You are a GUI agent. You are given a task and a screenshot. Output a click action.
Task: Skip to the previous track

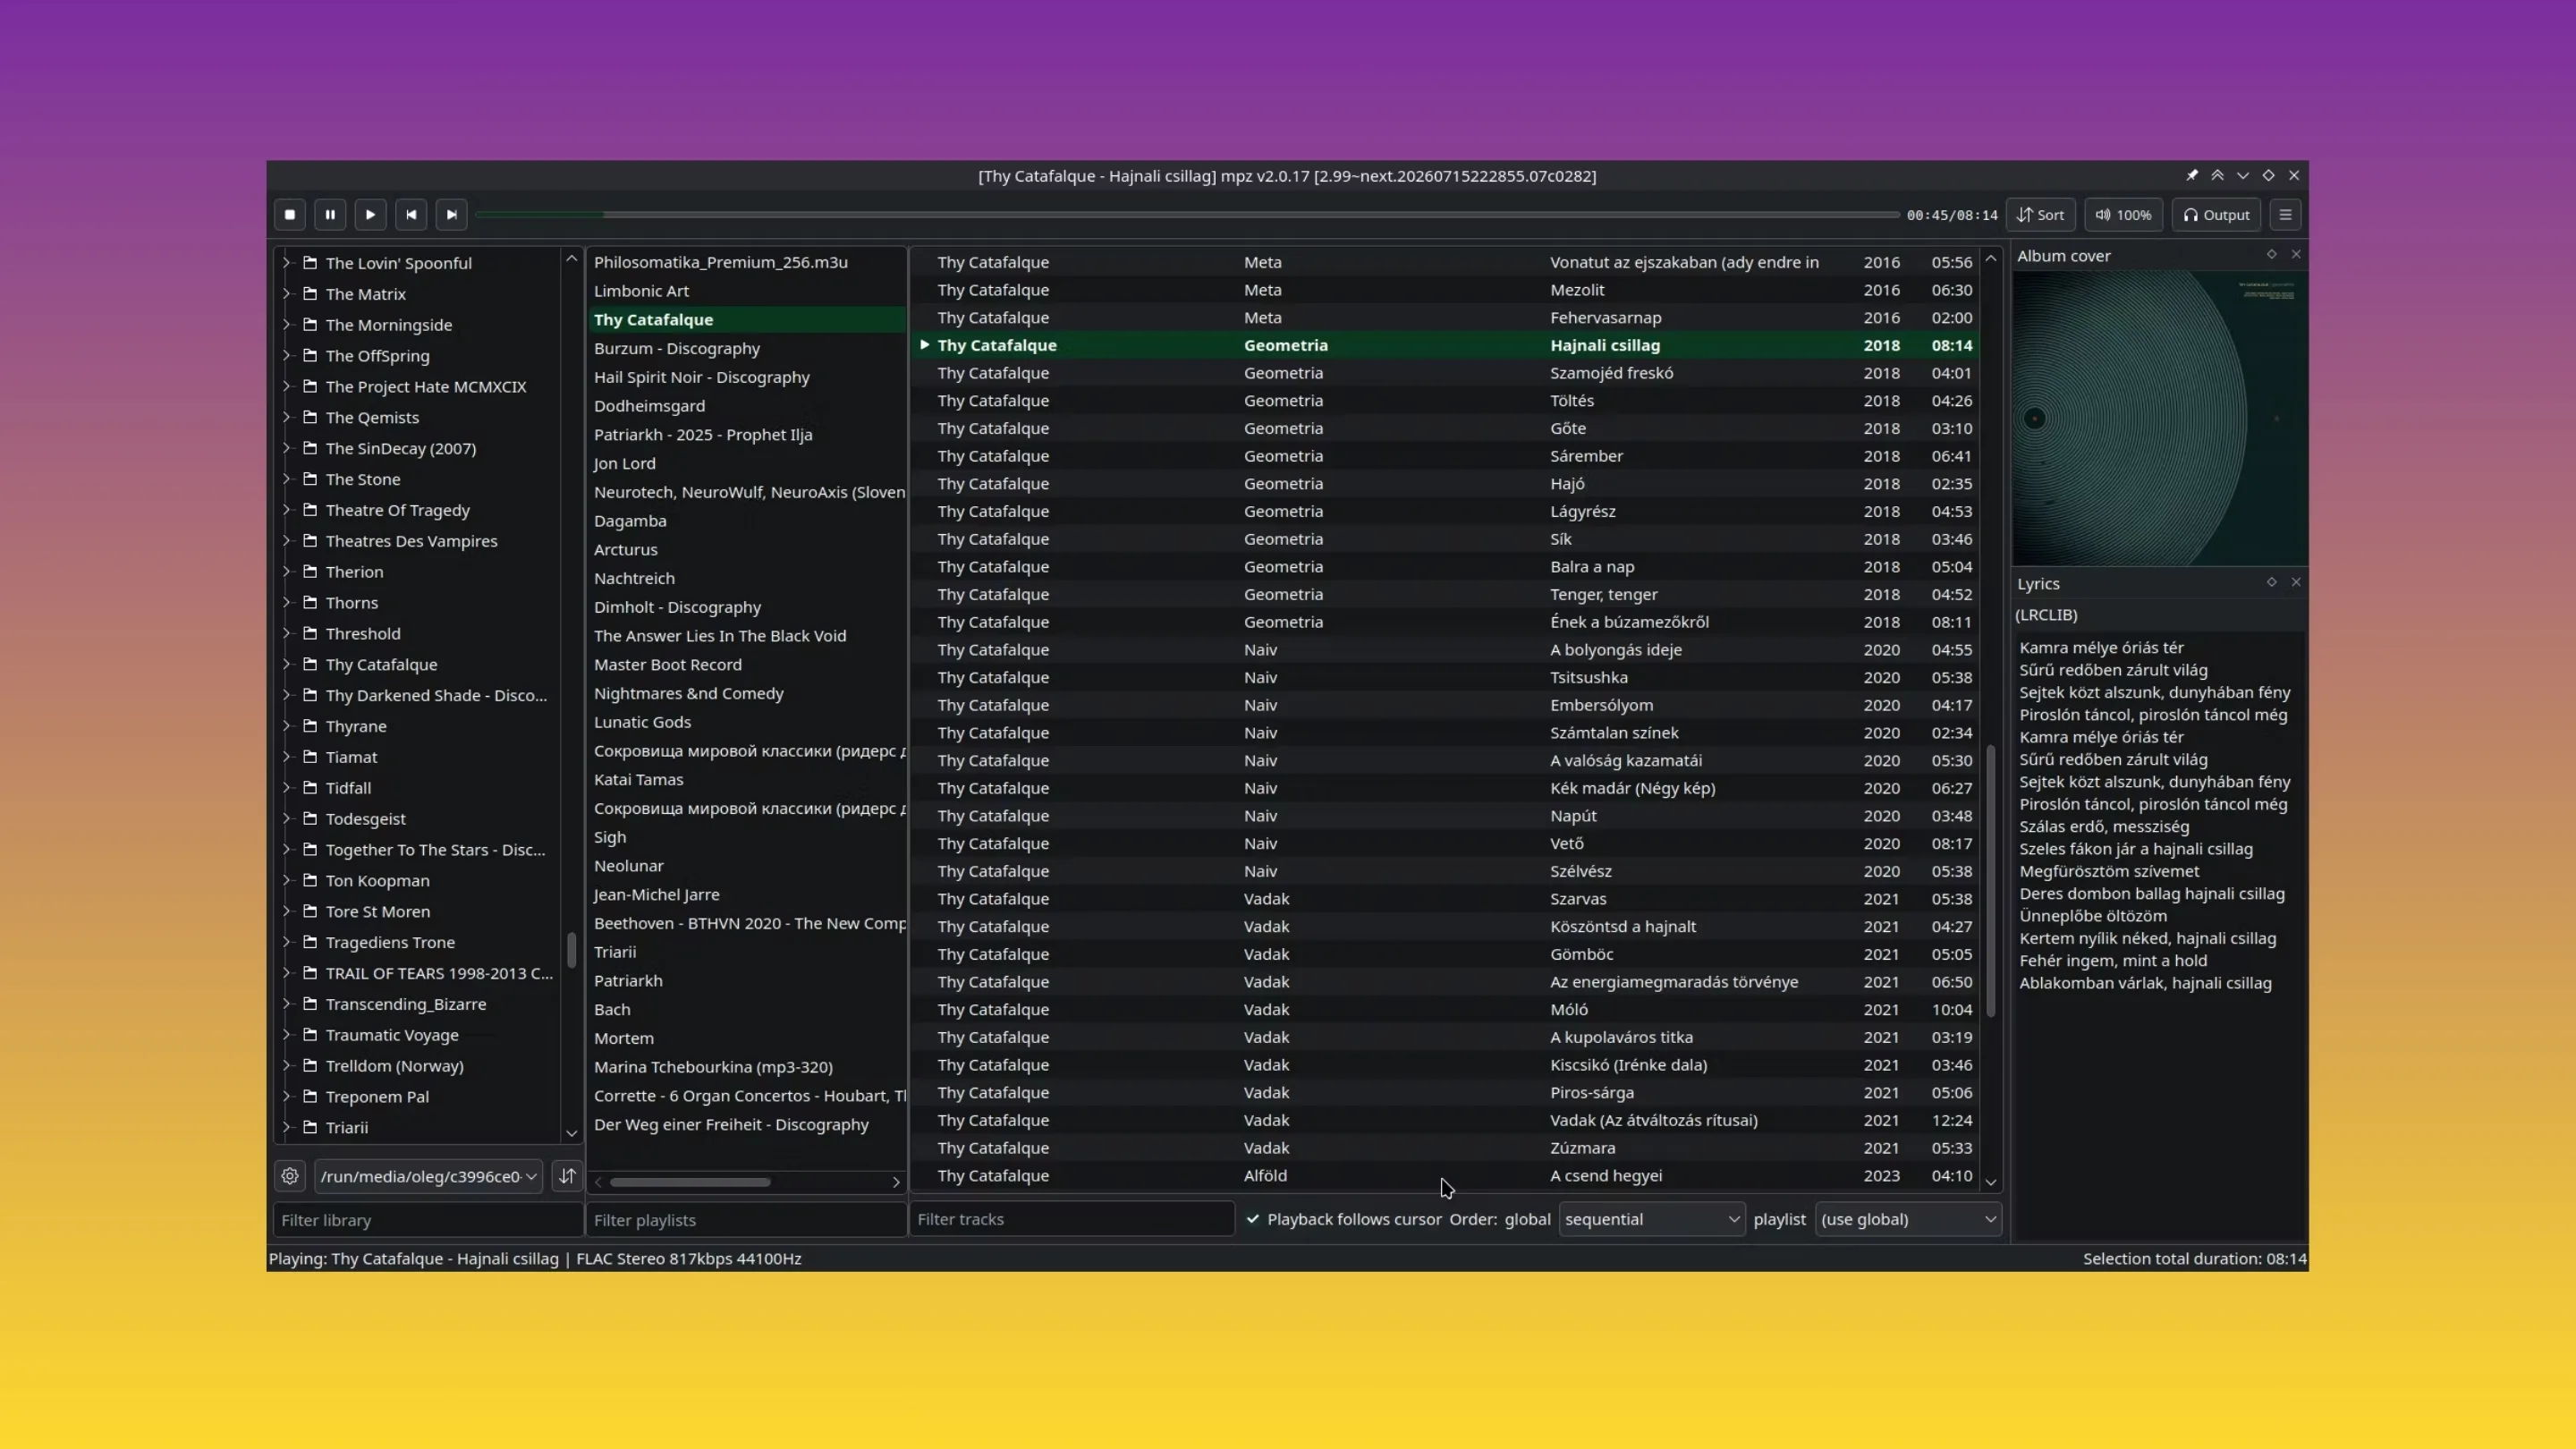[411, 215]
